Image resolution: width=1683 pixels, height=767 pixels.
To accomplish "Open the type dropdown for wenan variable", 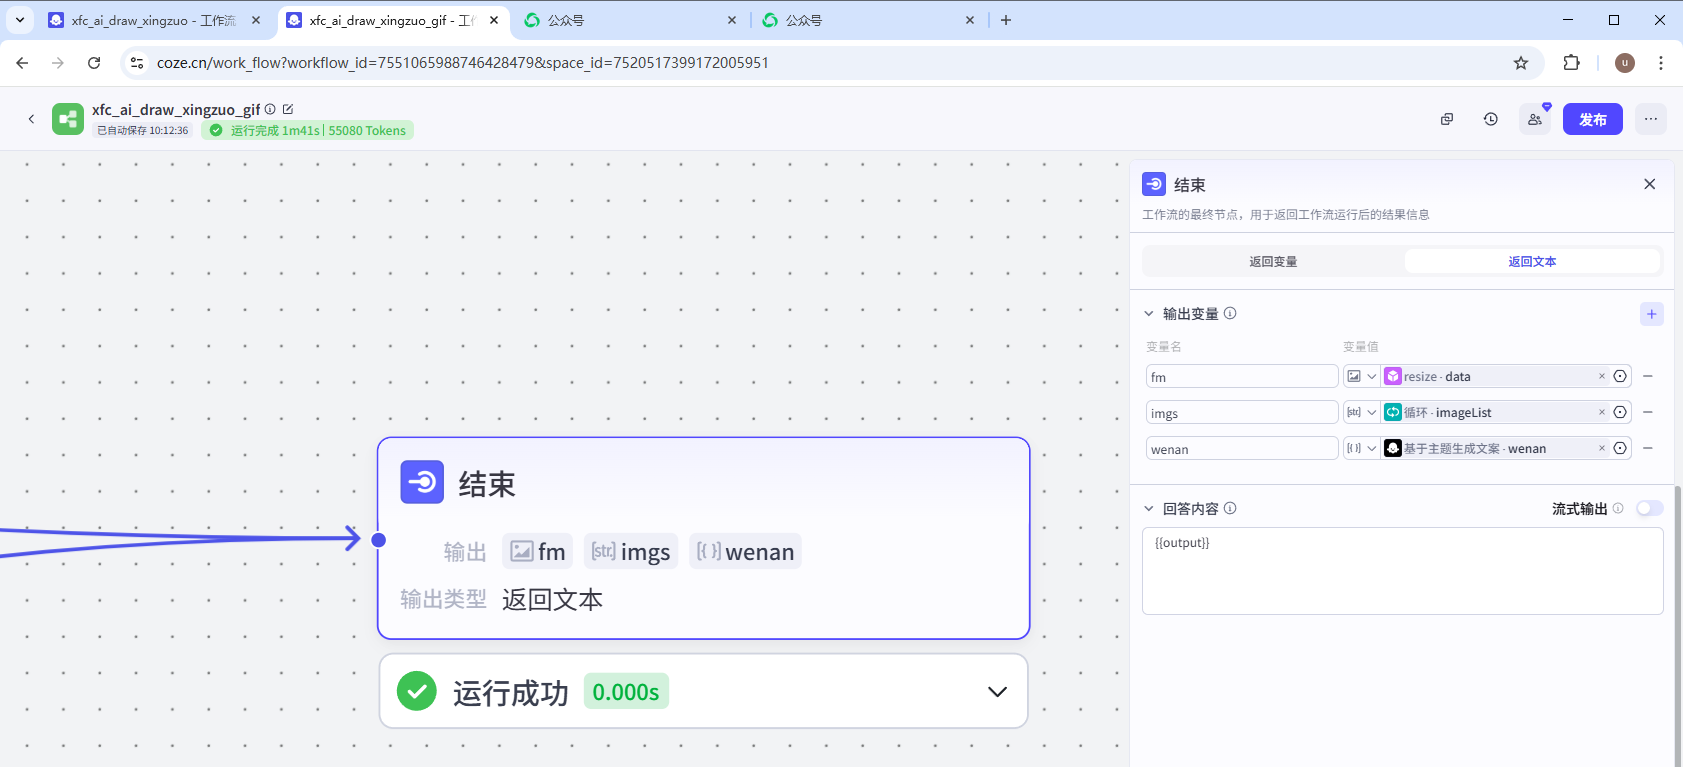I will pos(1362,448).
